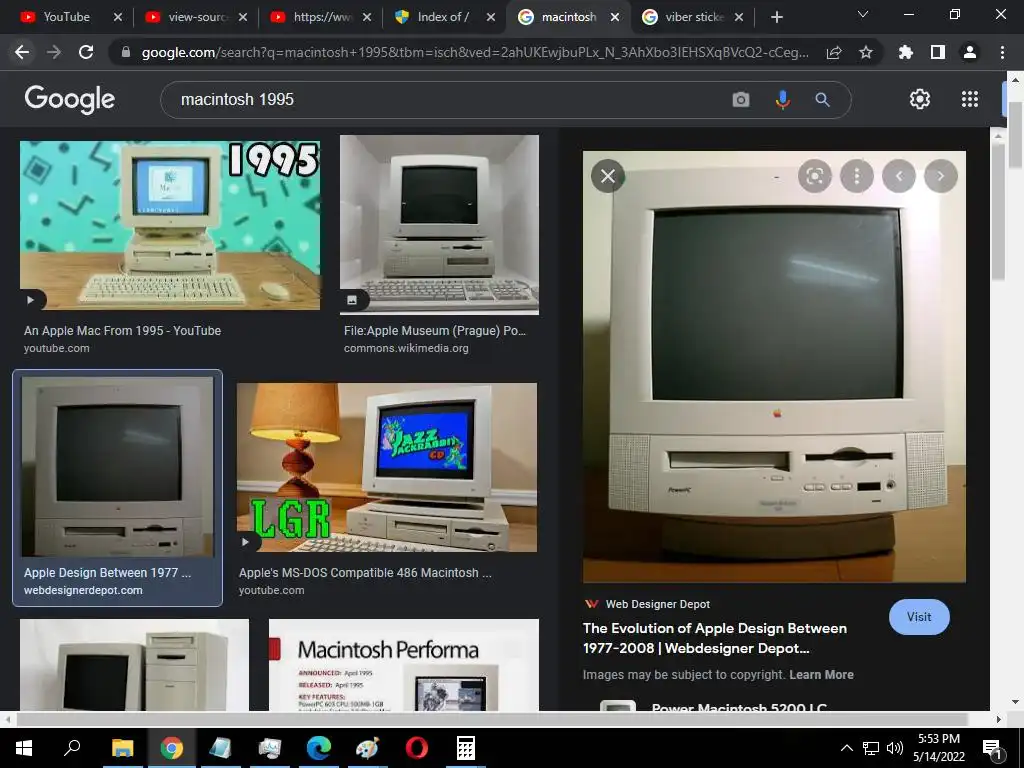Image resolution: width=1024 pixels, height=768 pixels.
Task: Open Google quick settings gear
Action: [x=920, y=99]
